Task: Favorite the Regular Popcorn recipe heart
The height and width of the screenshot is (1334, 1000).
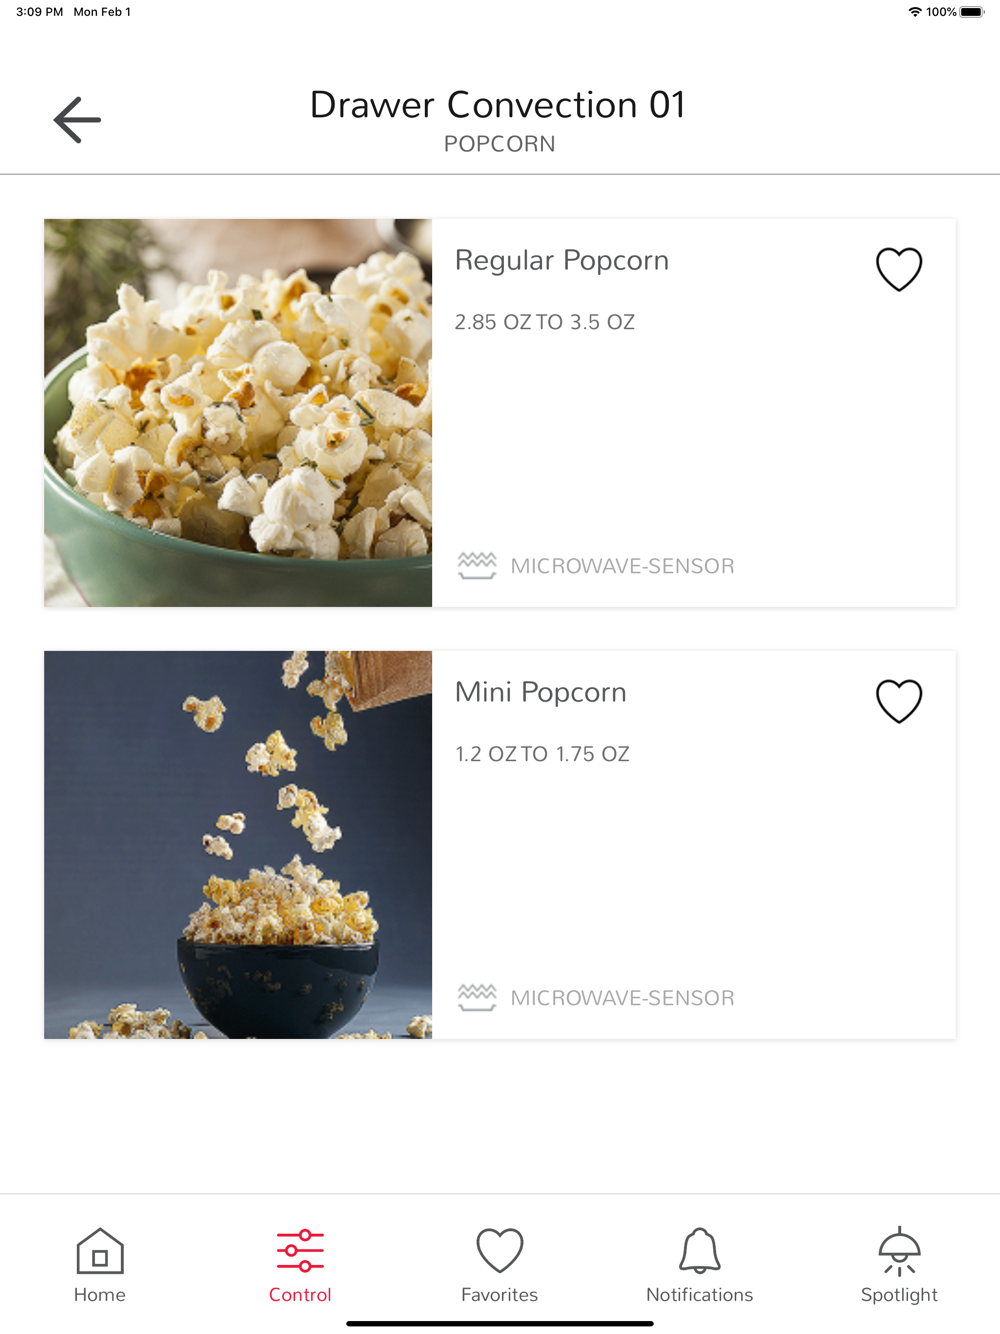Action: (x=899, y=269)
